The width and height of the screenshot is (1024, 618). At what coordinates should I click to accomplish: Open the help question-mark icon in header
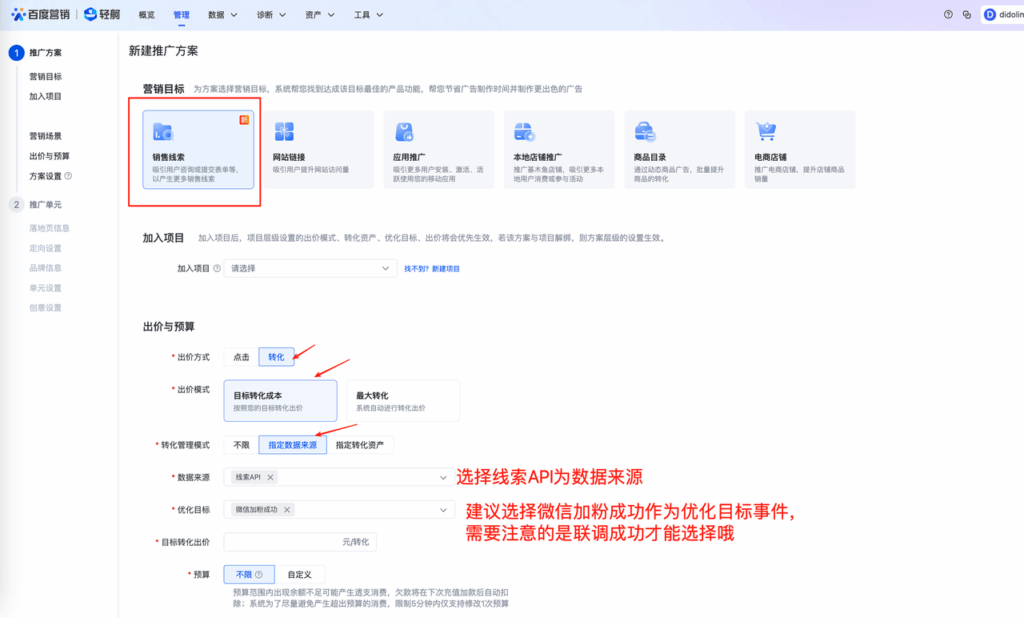(x=948, y=15)
